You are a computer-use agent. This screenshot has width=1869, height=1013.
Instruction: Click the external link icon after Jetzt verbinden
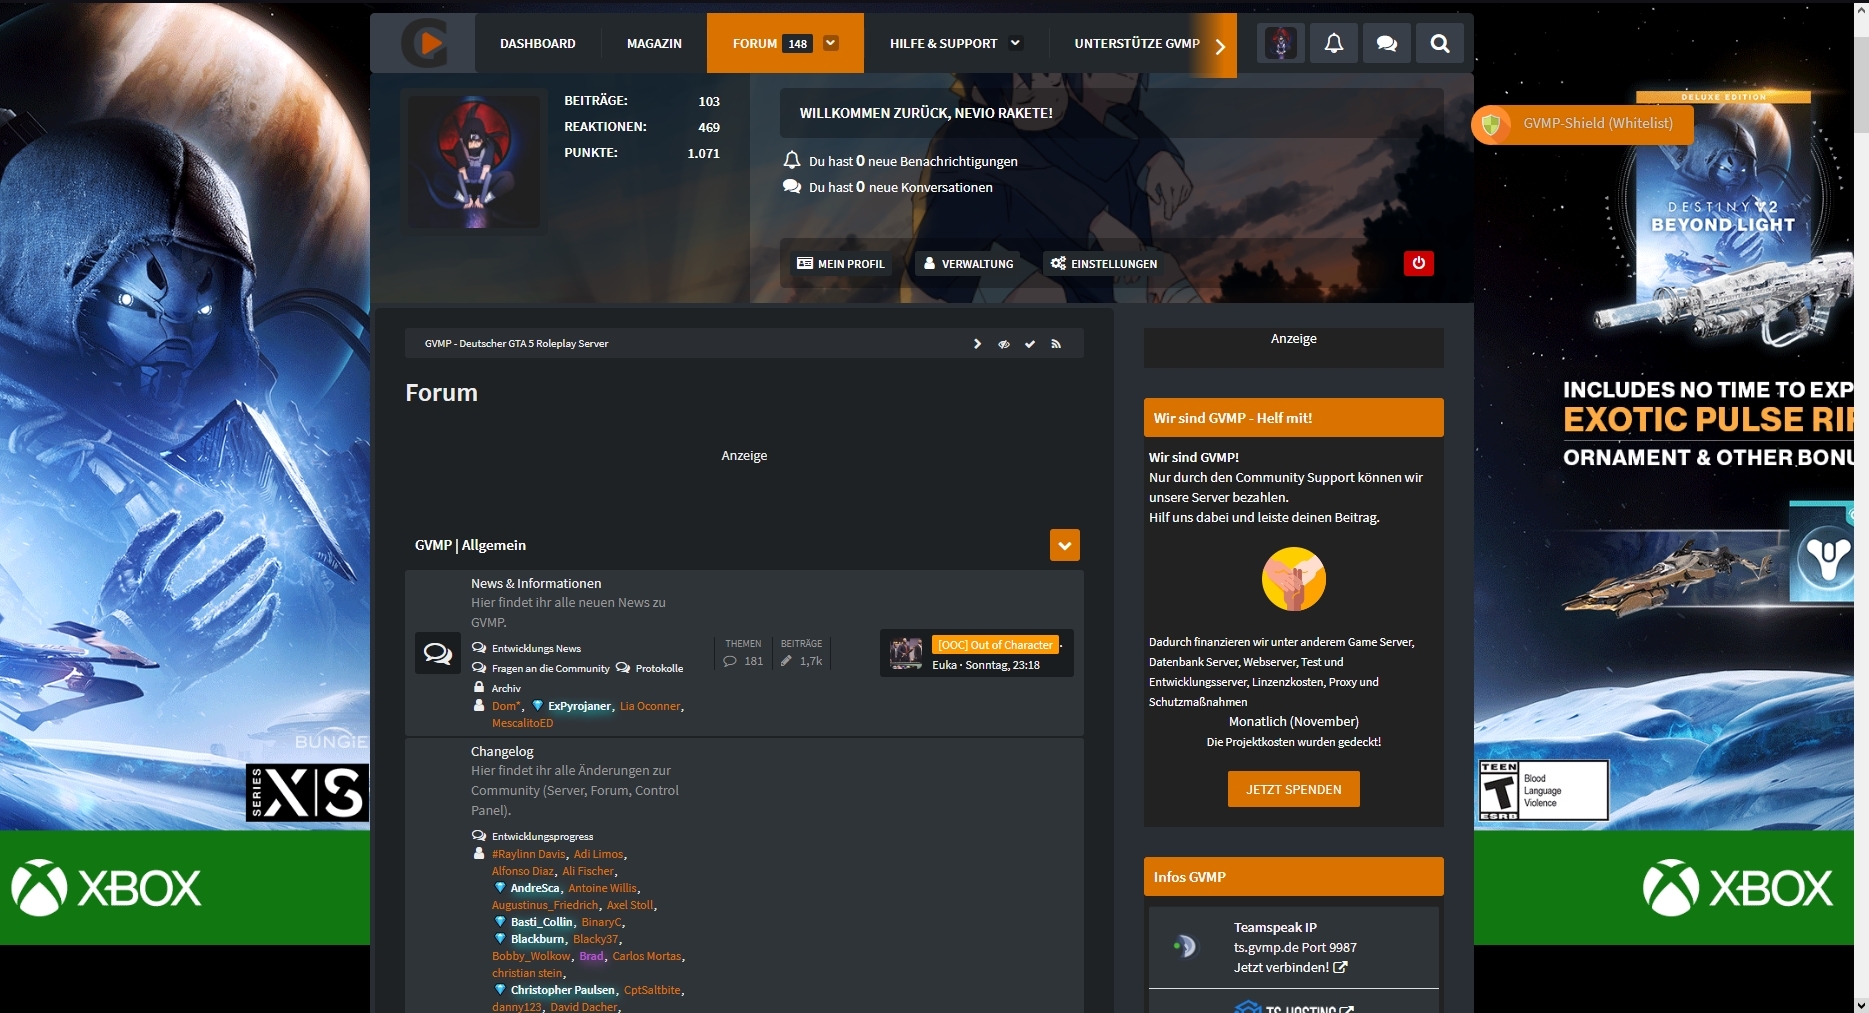pos(1340,967)
